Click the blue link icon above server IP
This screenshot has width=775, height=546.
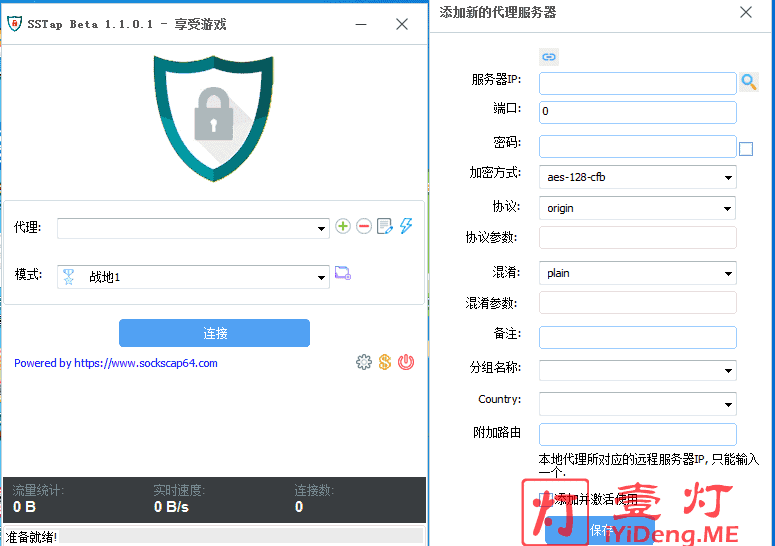point(549,57)
